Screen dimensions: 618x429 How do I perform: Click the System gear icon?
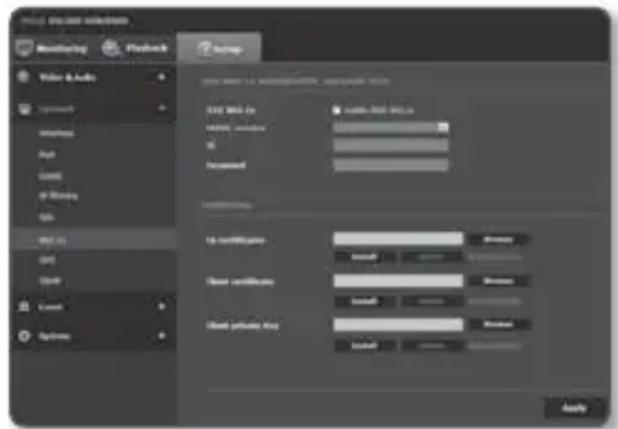[24, 336]
